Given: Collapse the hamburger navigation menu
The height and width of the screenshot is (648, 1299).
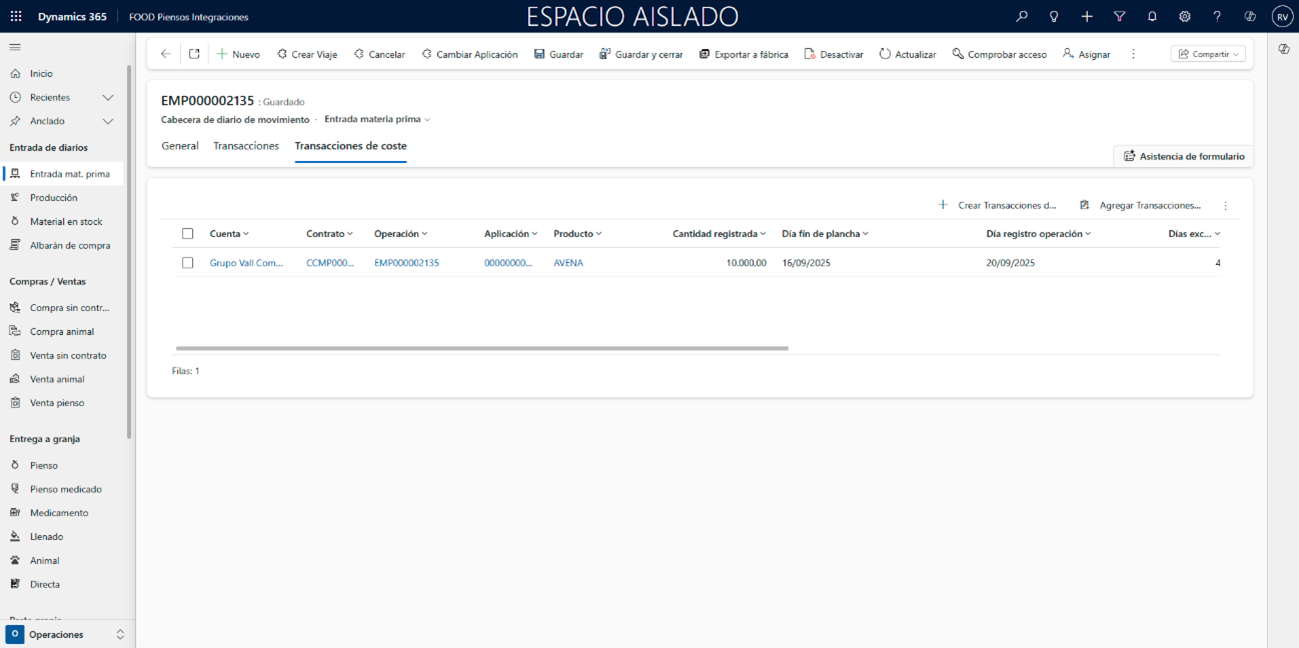Looking at the screenshot, I should (x=15, y=47).
